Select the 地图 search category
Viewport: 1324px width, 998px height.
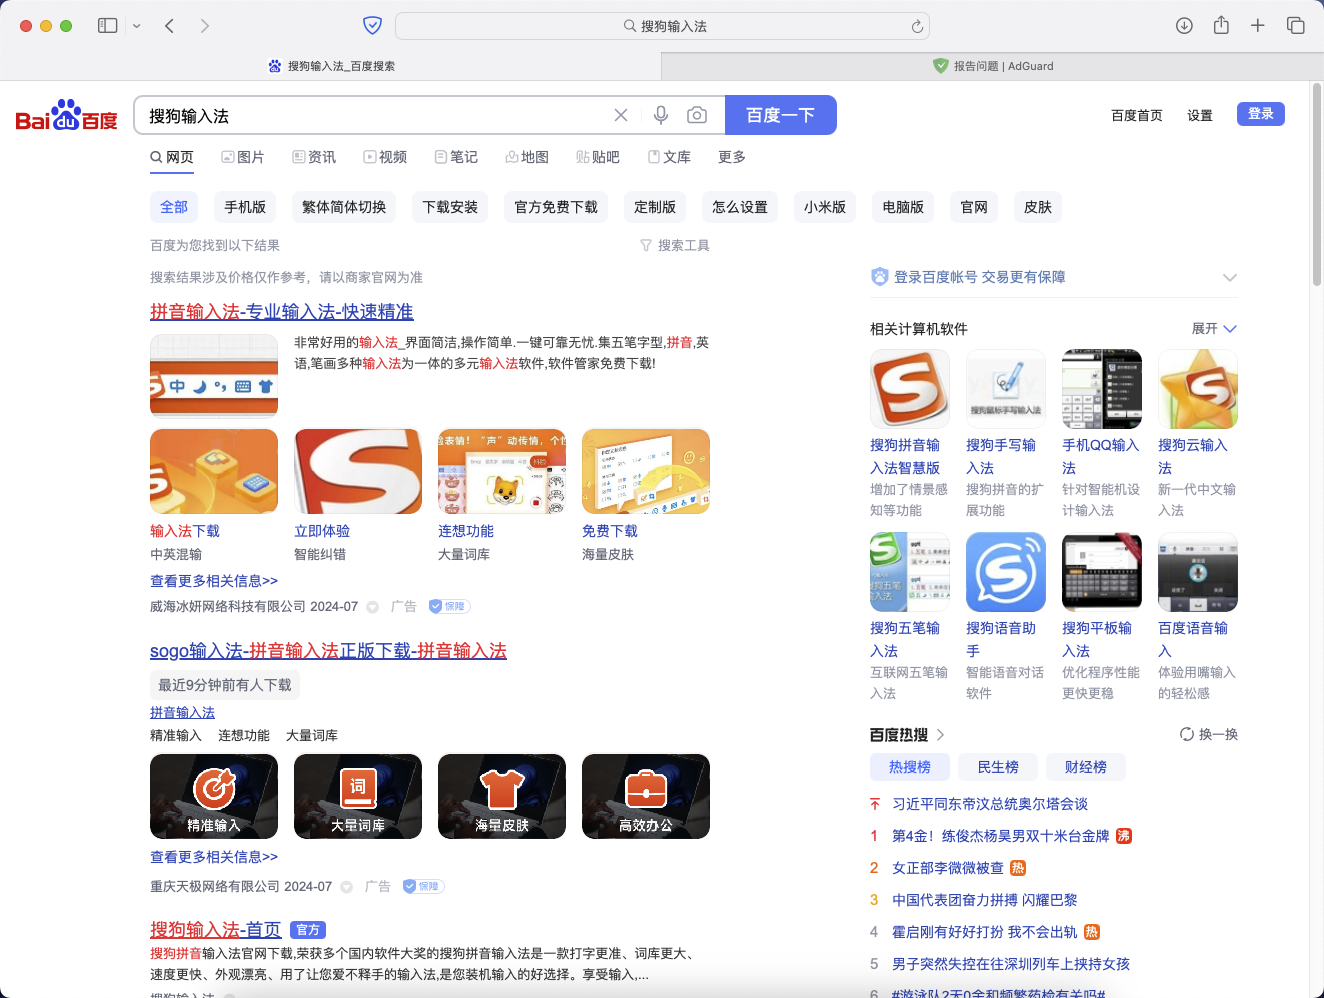[x=527, y=157]
